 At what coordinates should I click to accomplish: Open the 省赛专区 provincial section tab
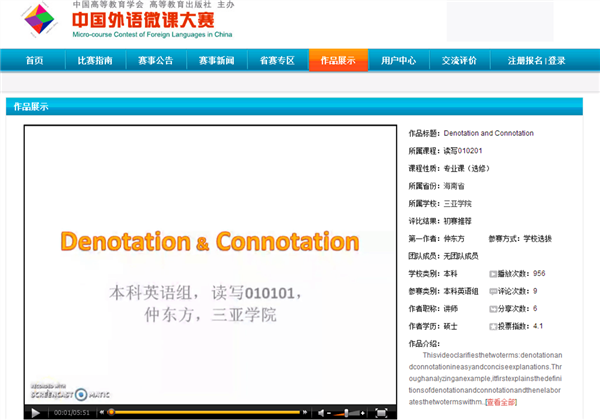tap(277, 61)
